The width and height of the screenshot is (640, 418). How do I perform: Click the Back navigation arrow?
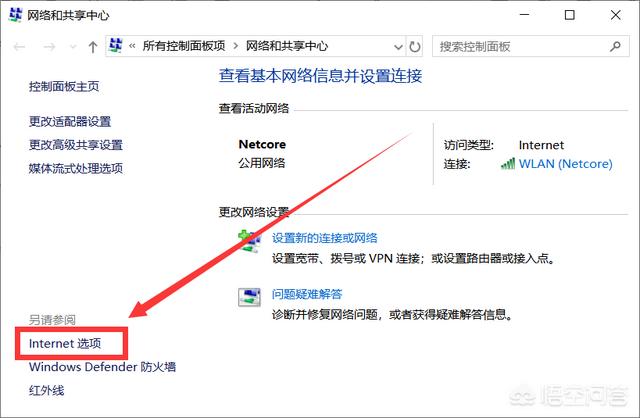[x=19, y=47]
